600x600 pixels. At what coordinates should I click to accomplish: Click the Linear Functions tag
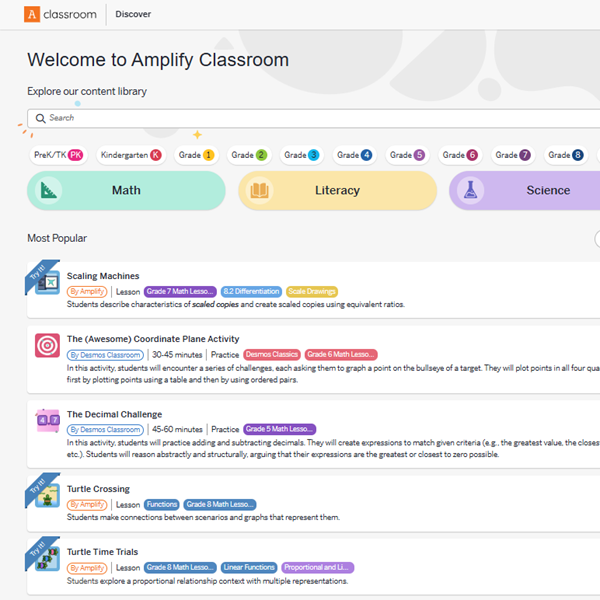click(247, 567)
